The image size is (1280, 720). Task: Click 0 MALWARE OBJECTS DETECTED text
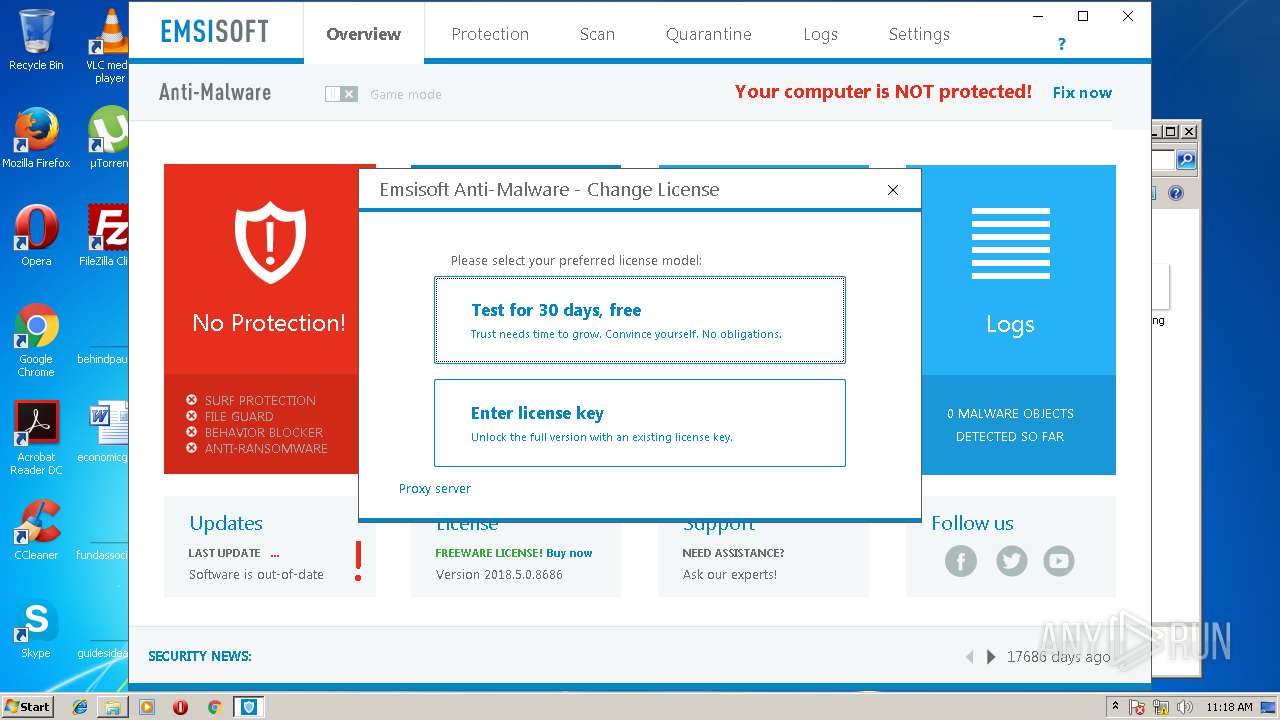pos(1010,425)
